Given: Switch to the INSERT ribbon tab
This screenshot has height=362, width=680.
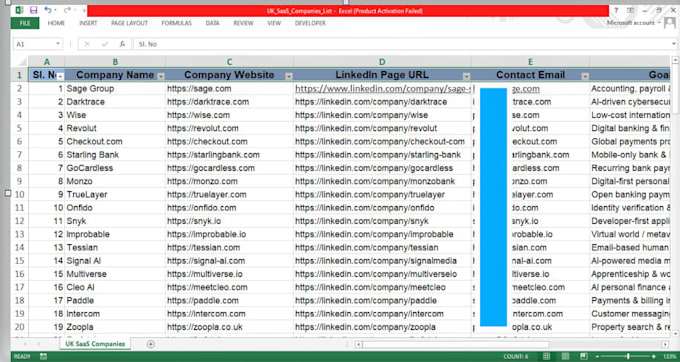Looking at the screenshot, I should (x=88, y=23).
